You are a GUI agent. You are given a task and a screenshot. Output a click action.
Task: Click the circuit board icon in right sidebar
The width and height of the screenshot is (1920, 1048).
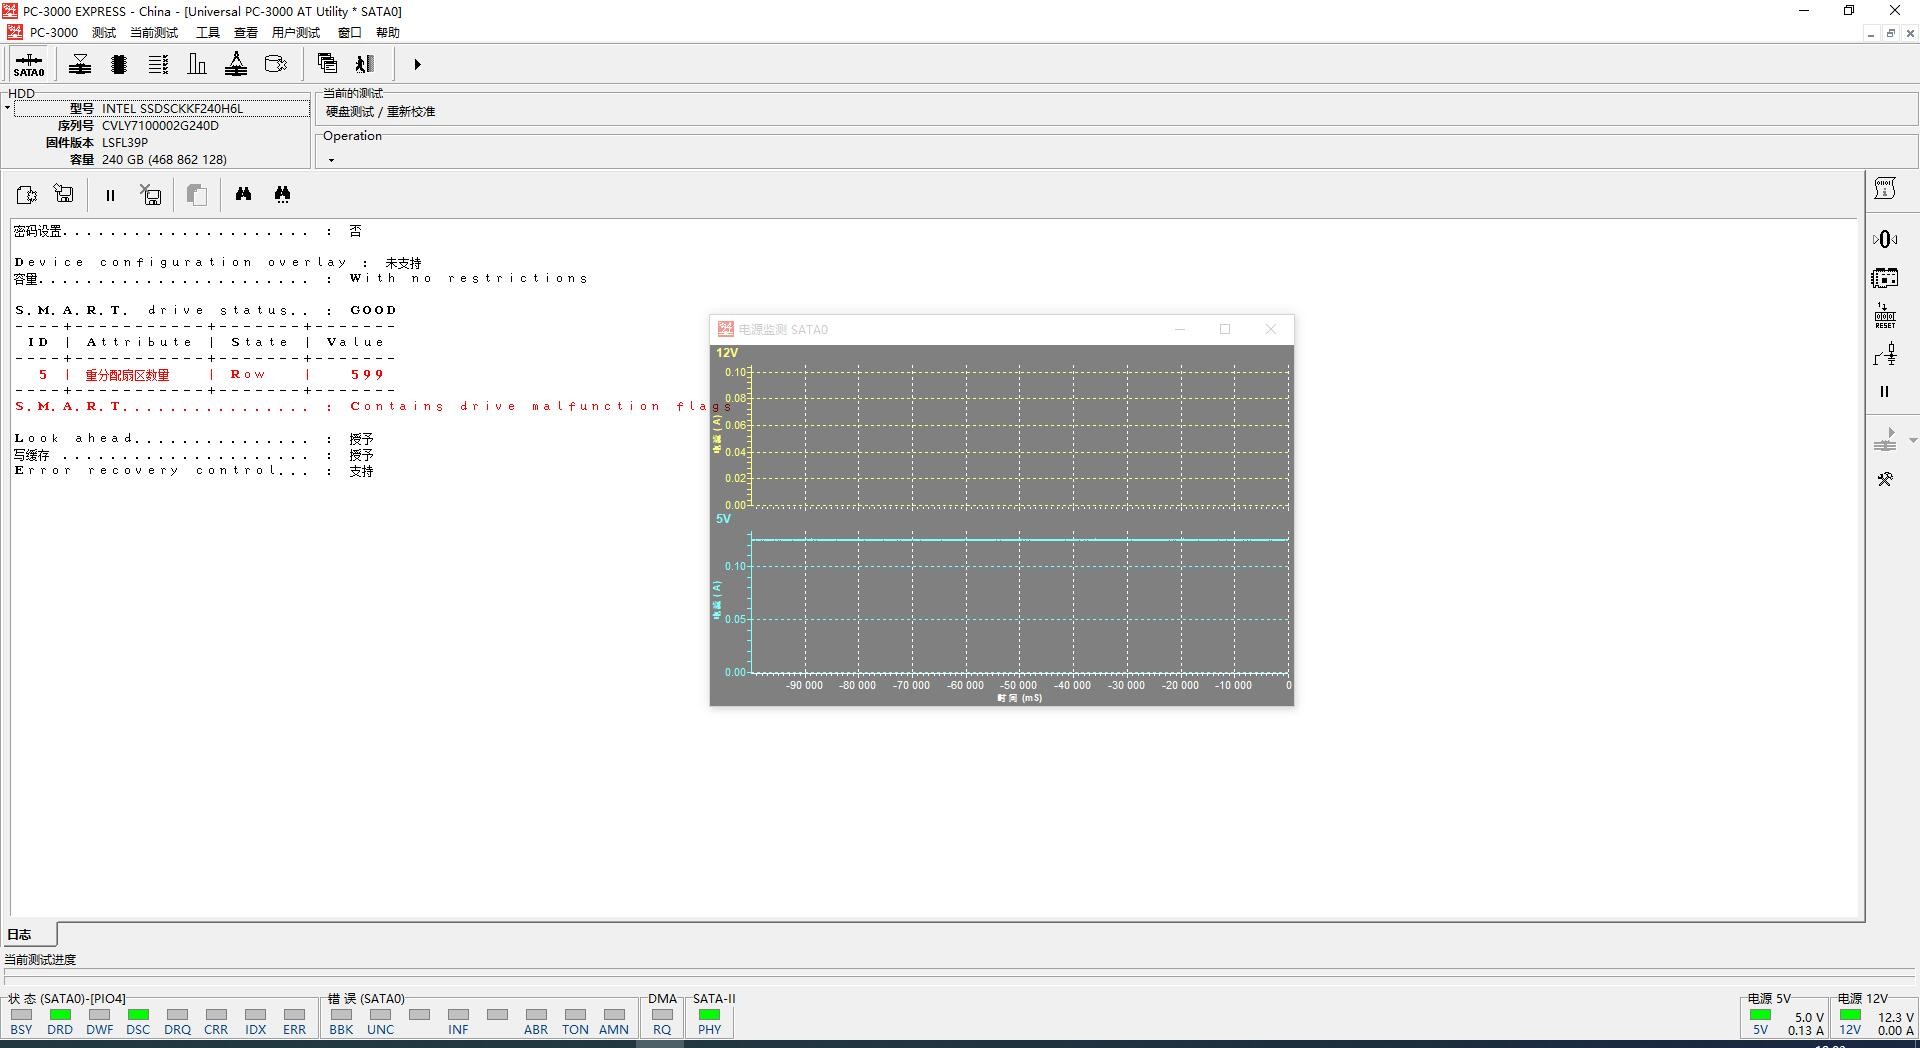point(1885,278)
